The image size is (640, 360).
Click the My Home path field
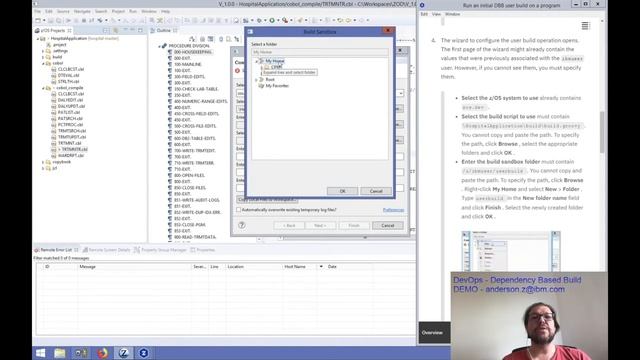pyautogui.click(x=320, y=52)
